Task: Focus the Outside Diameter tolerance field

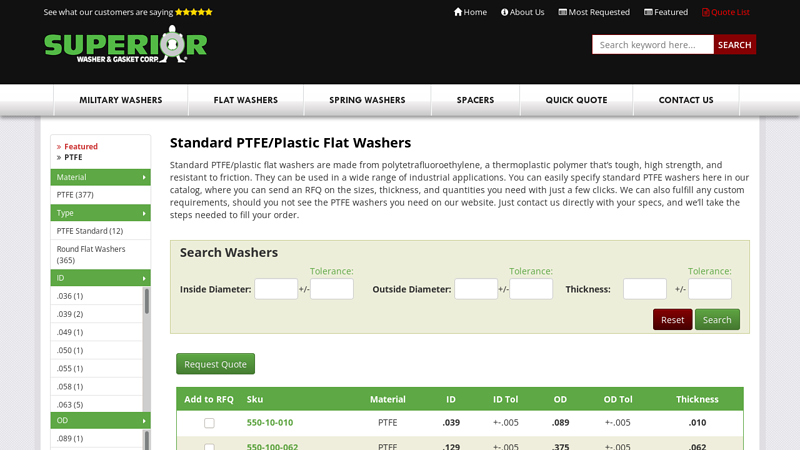Action: (x=531, y=289)
